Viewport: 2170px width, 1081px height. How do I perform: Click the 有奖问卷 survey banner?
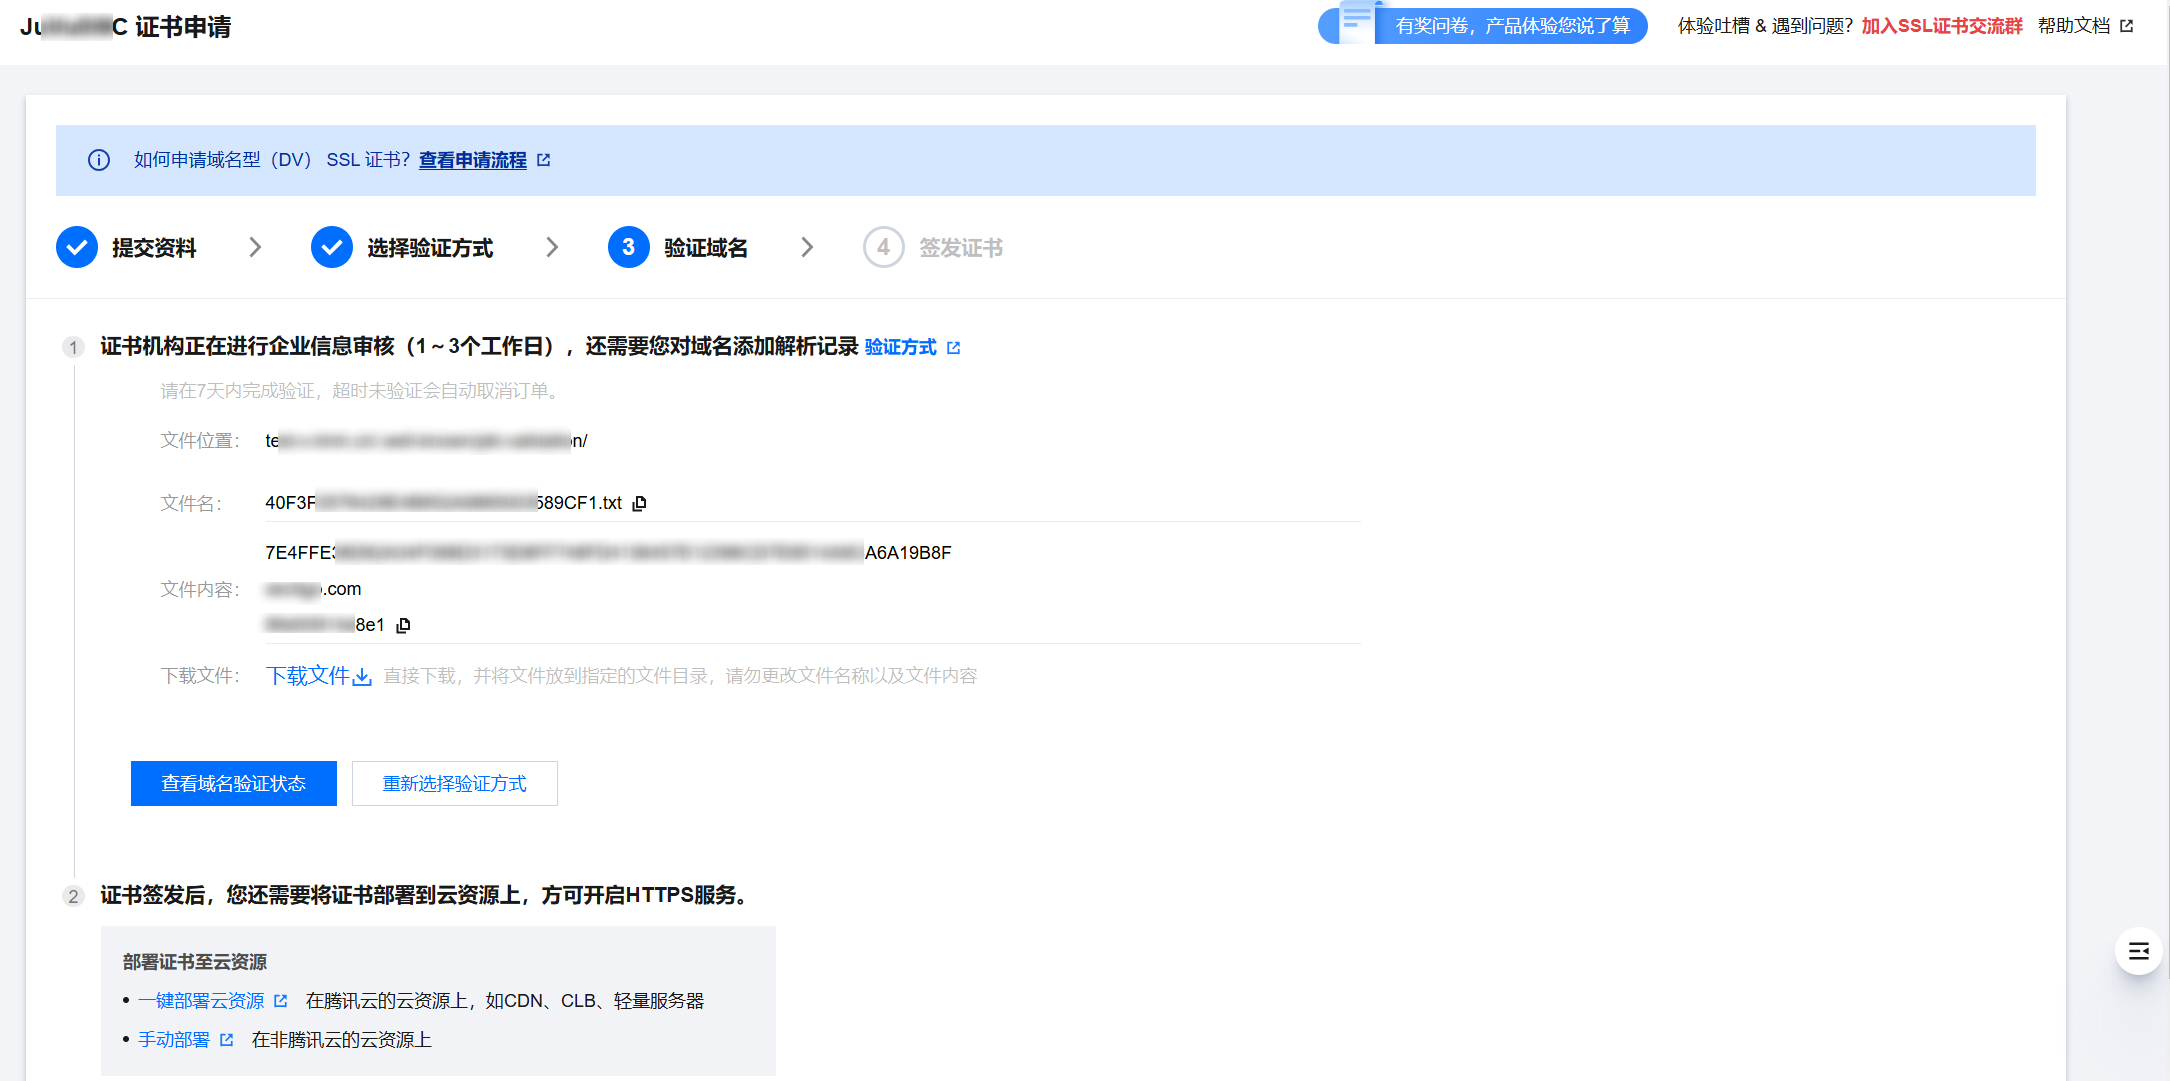[x=1512, y=26]
